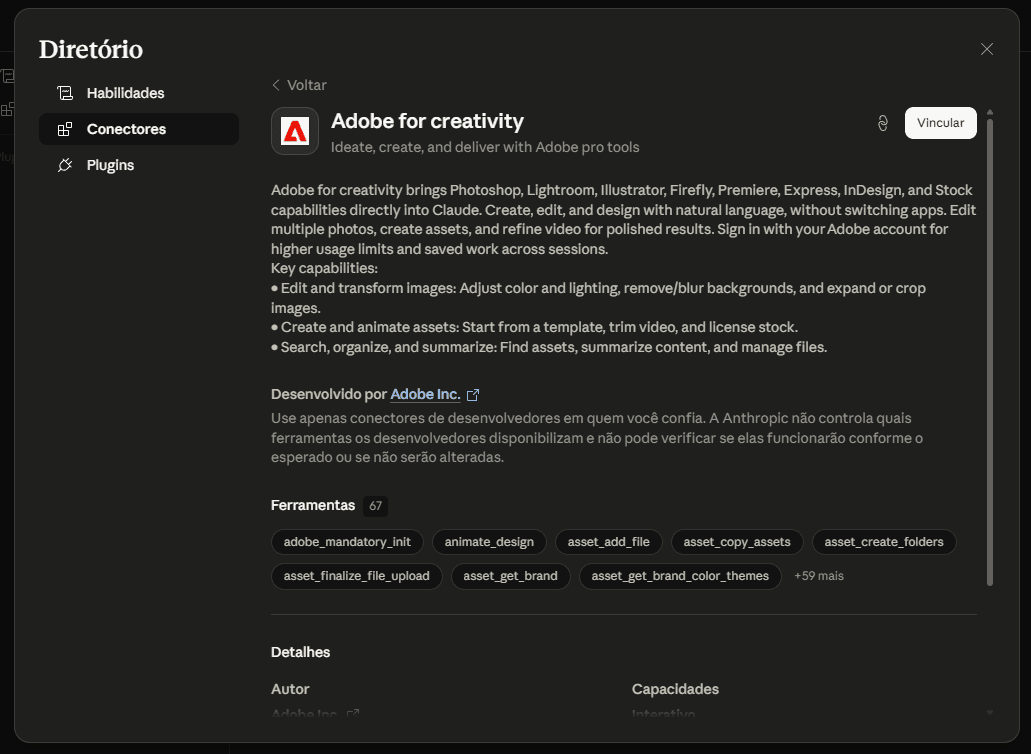
Task: Click the vertical scrollbar thumb
Action: click(990, 350)
